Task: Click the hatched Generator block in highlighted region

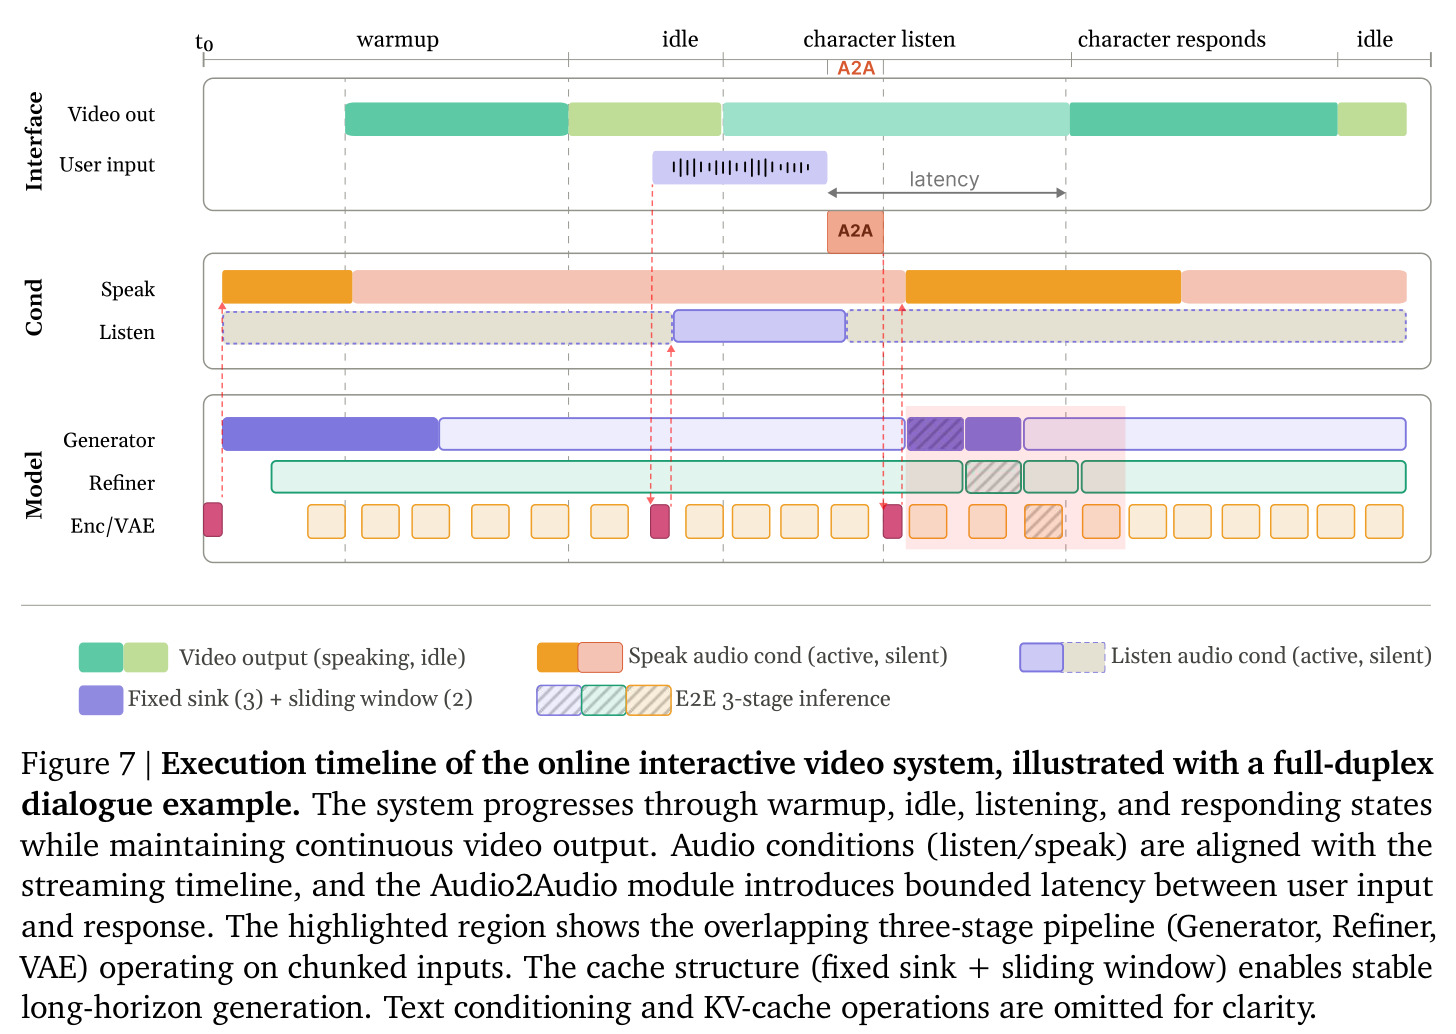Action: coord(935,434)
